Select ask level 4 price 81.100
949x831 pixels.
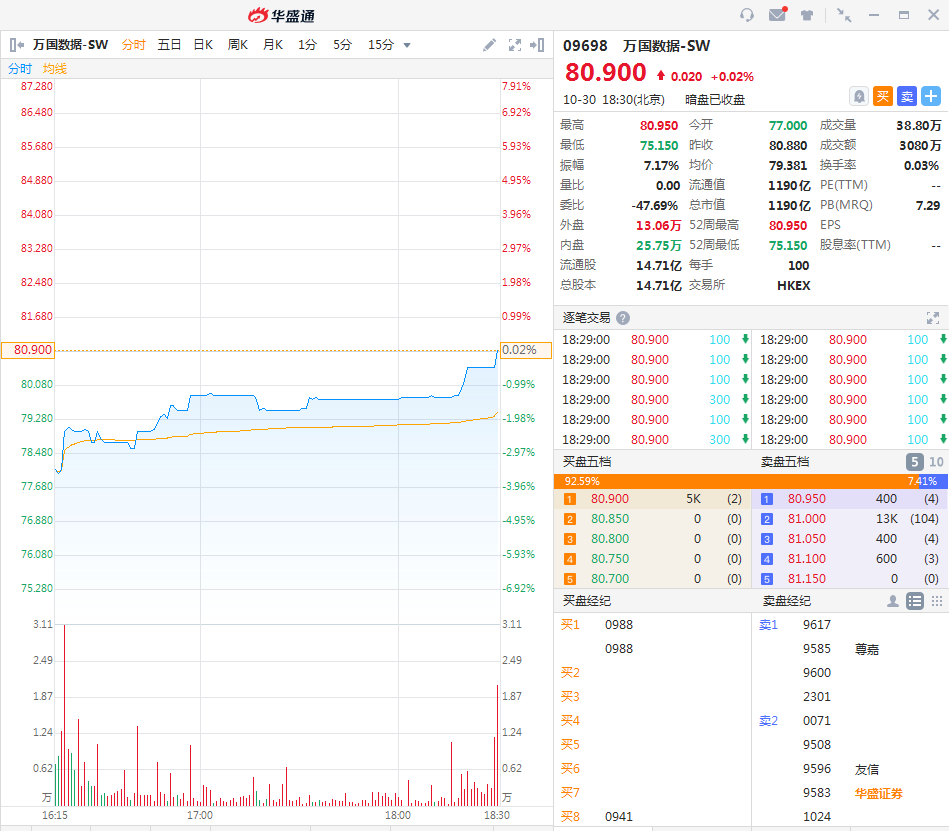[x=807, y=559]
